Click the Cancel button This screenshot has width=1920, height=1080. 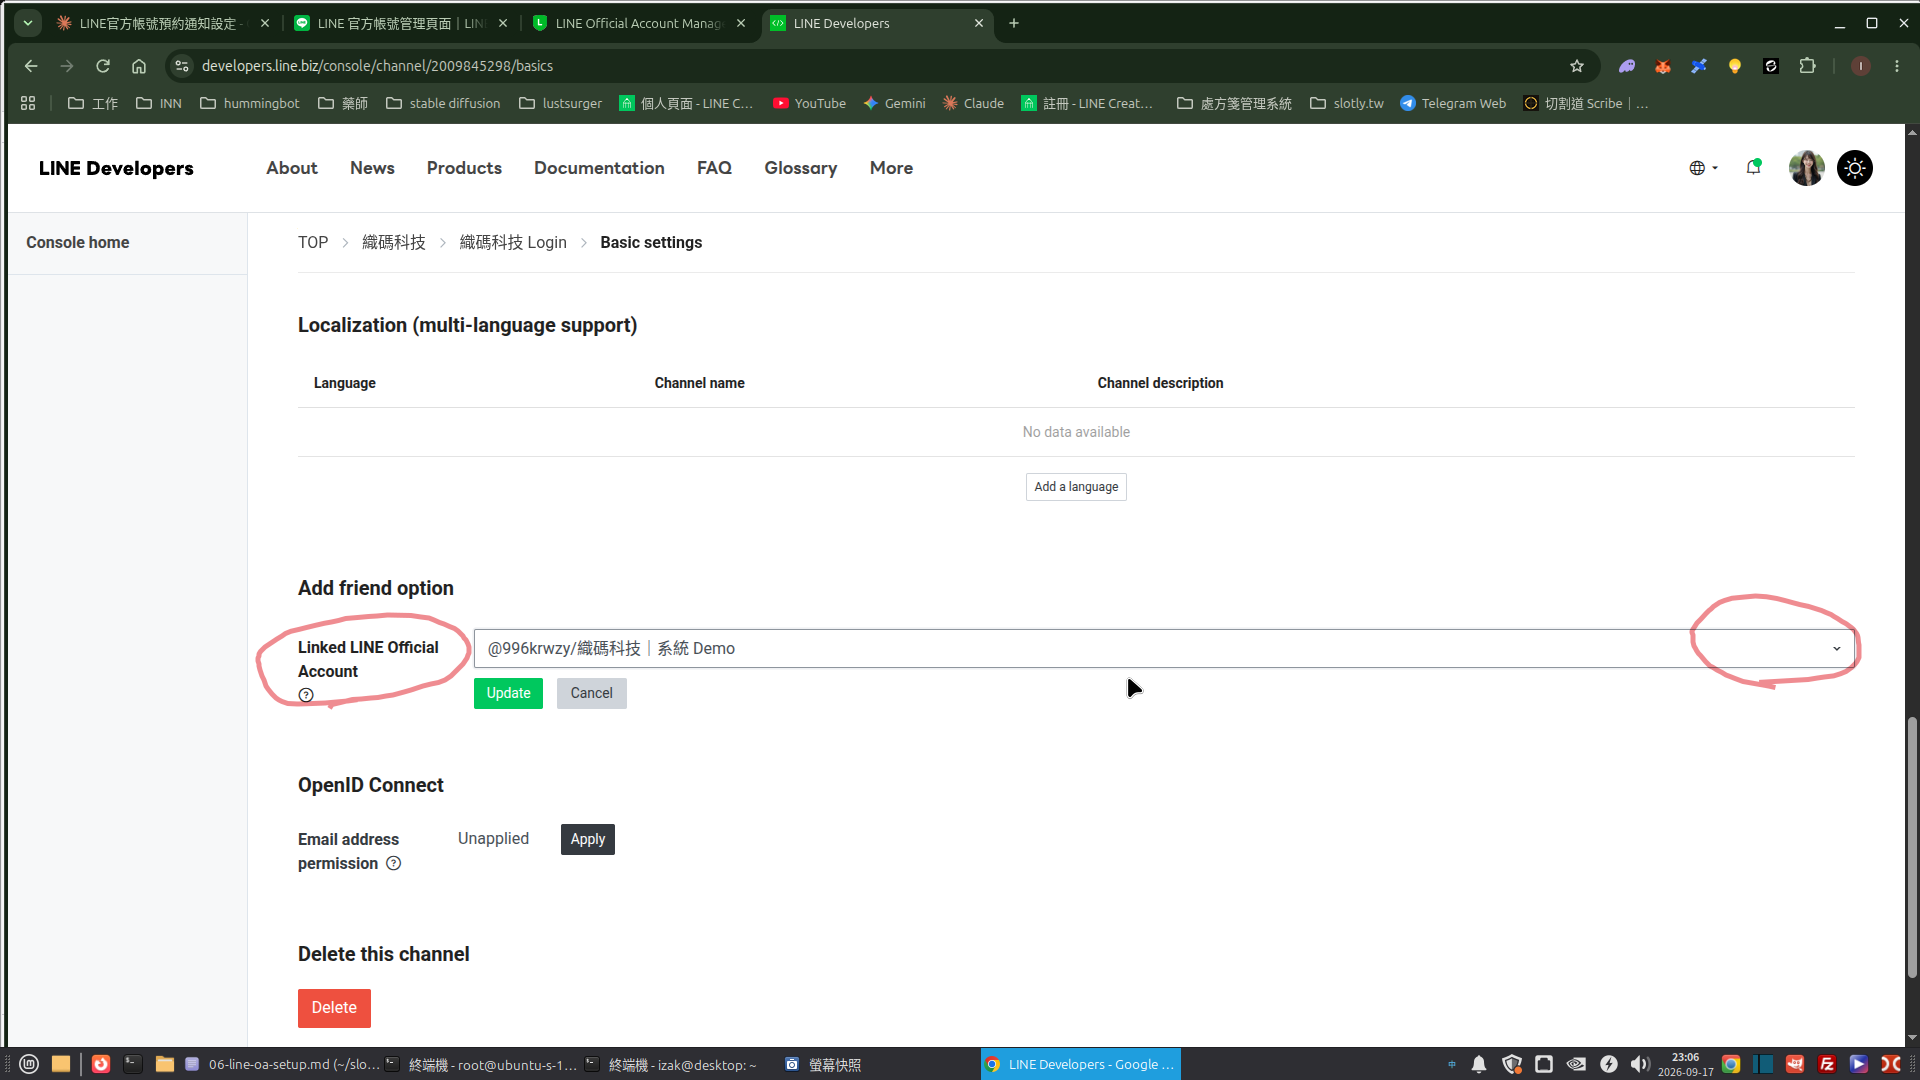coord(591,693)
